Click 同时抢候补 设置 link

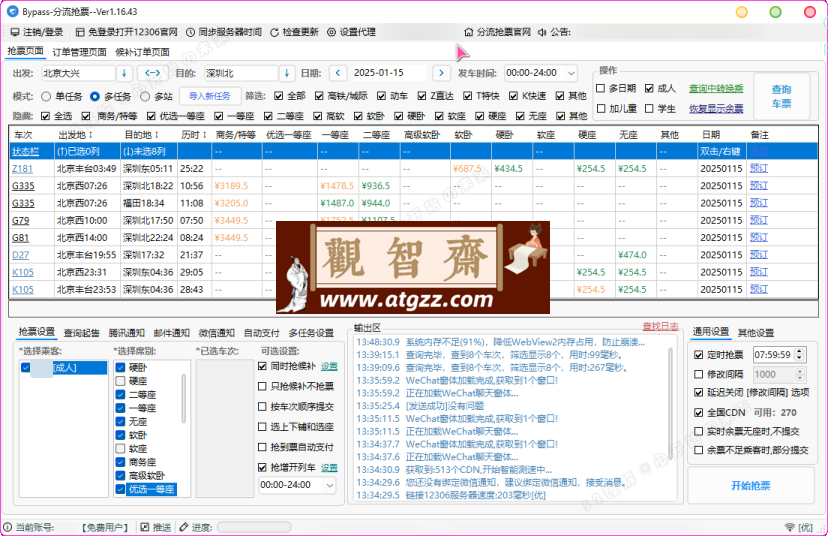pyautogui.click(x=330, y=366)
